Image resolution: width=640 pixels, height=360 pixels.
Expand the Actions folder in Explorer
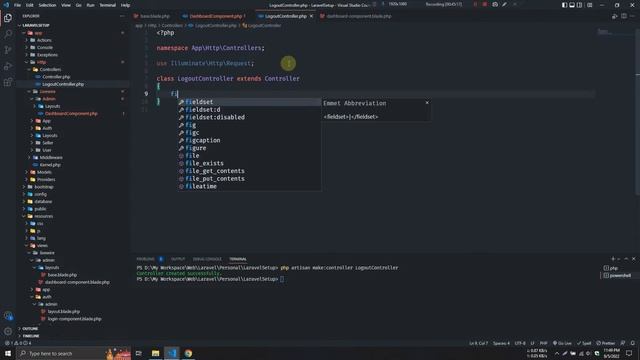pos(44,40)
